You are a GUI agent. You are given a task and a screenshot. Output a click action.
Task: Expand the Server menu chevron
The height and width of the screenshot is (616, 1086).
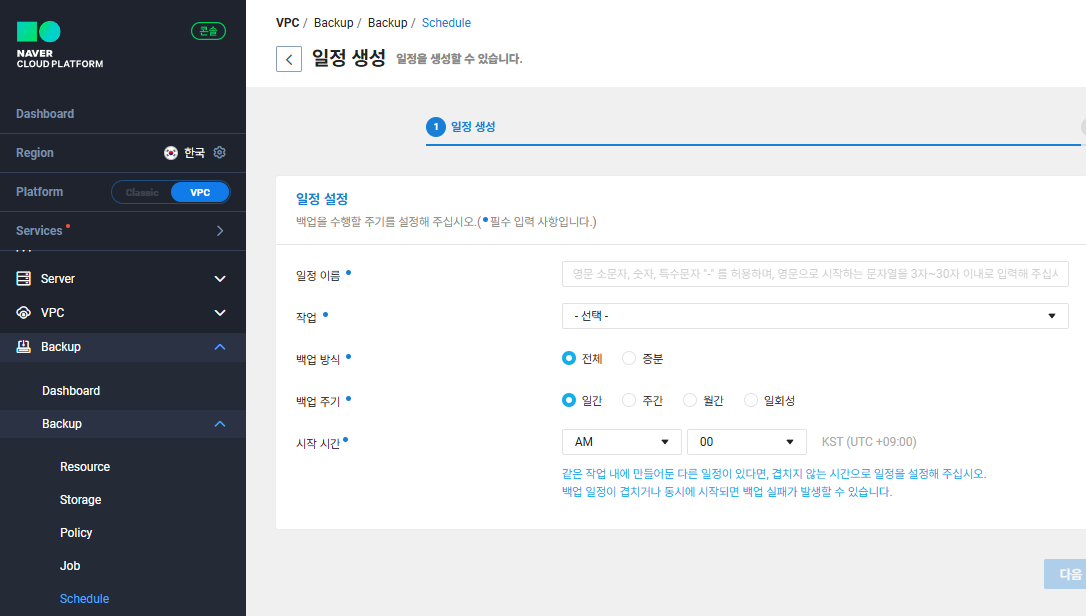(220, 279)
